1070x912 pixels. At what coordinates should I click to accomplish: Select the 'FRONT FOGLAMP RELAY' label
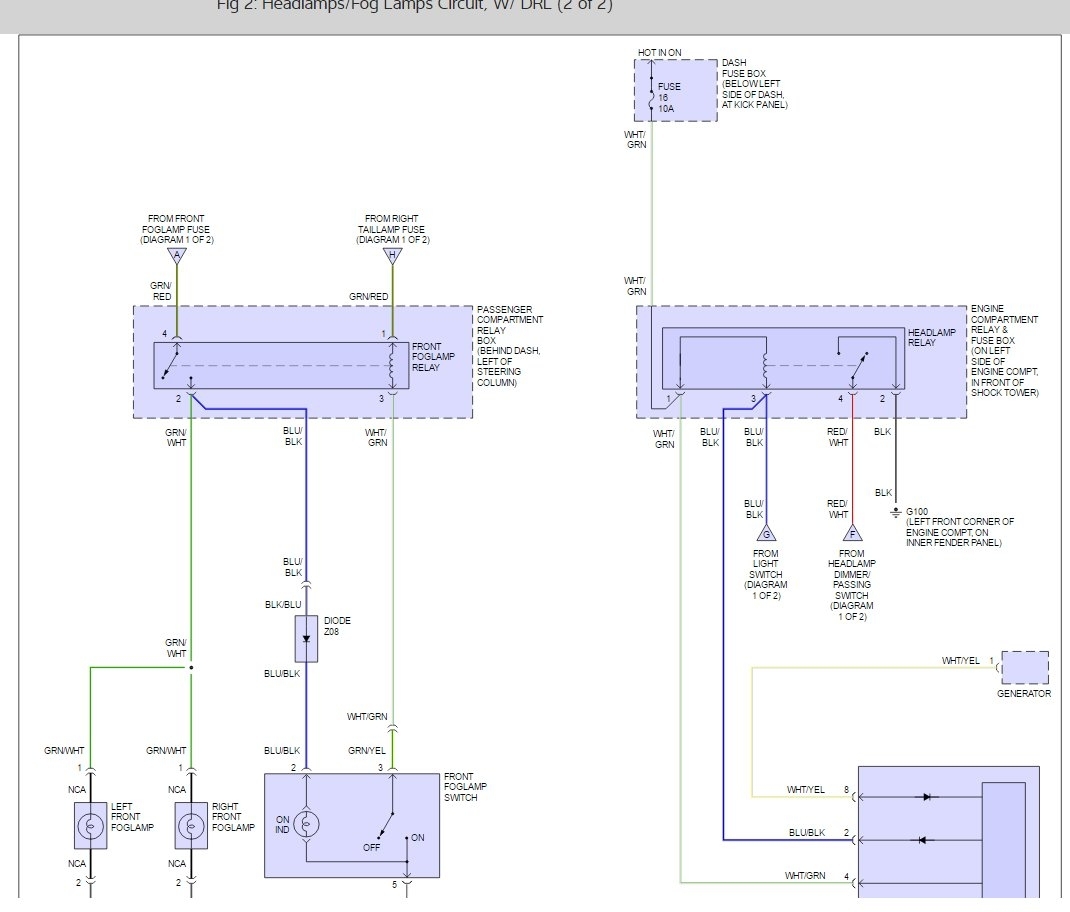pos(433,357)
